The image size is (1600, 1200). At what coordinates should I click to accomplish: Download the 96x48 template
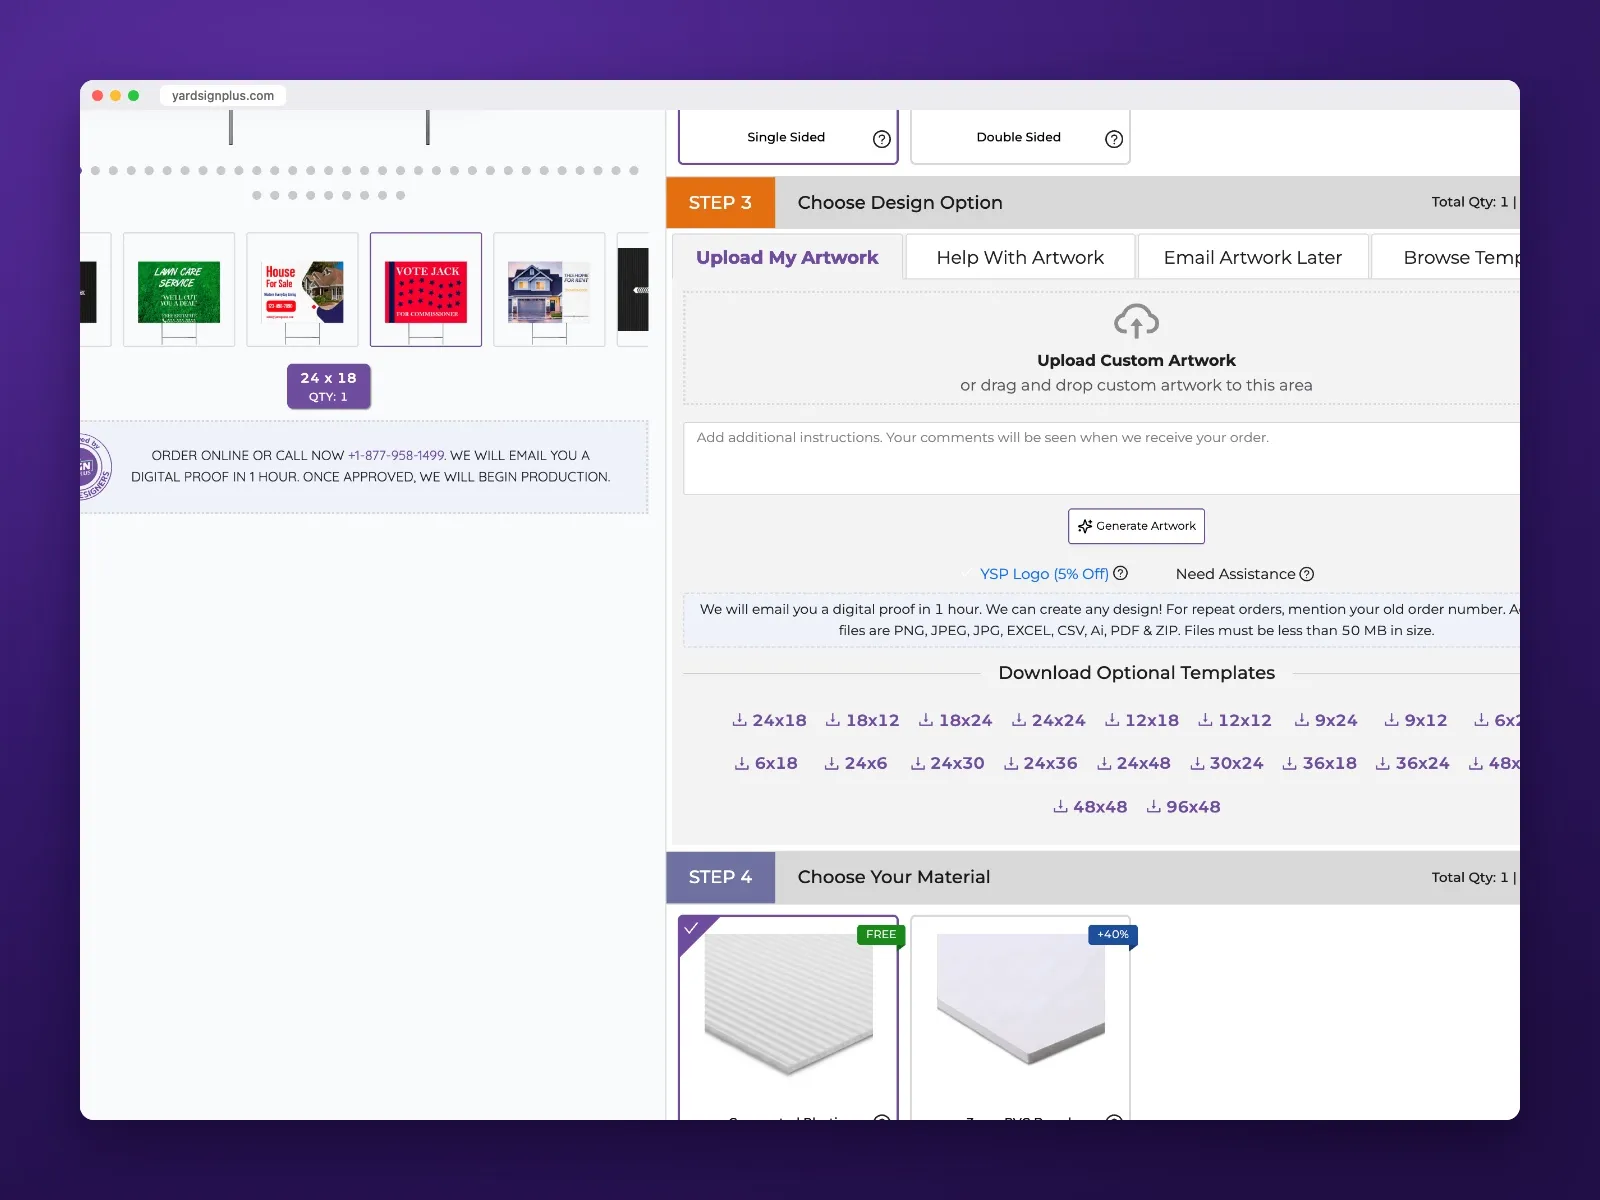click(x=1183, y=807)
